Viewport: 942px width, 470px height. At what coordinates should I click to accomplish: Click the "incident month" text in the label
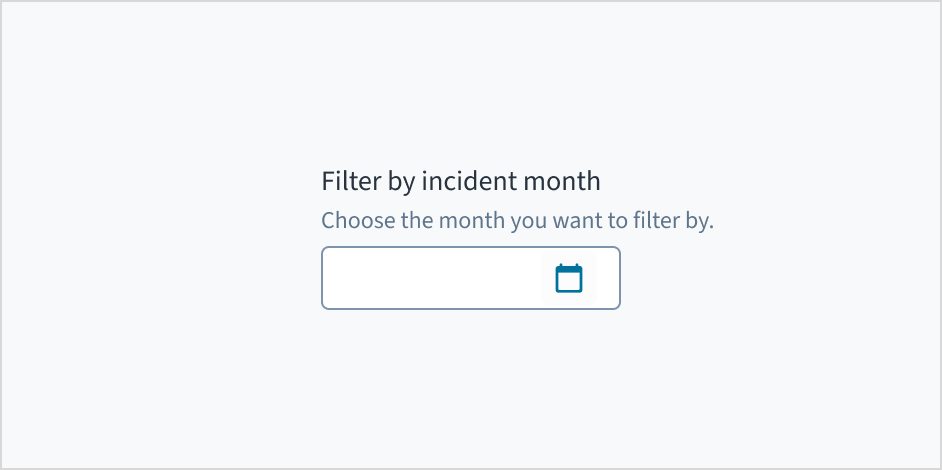point(510,181)
